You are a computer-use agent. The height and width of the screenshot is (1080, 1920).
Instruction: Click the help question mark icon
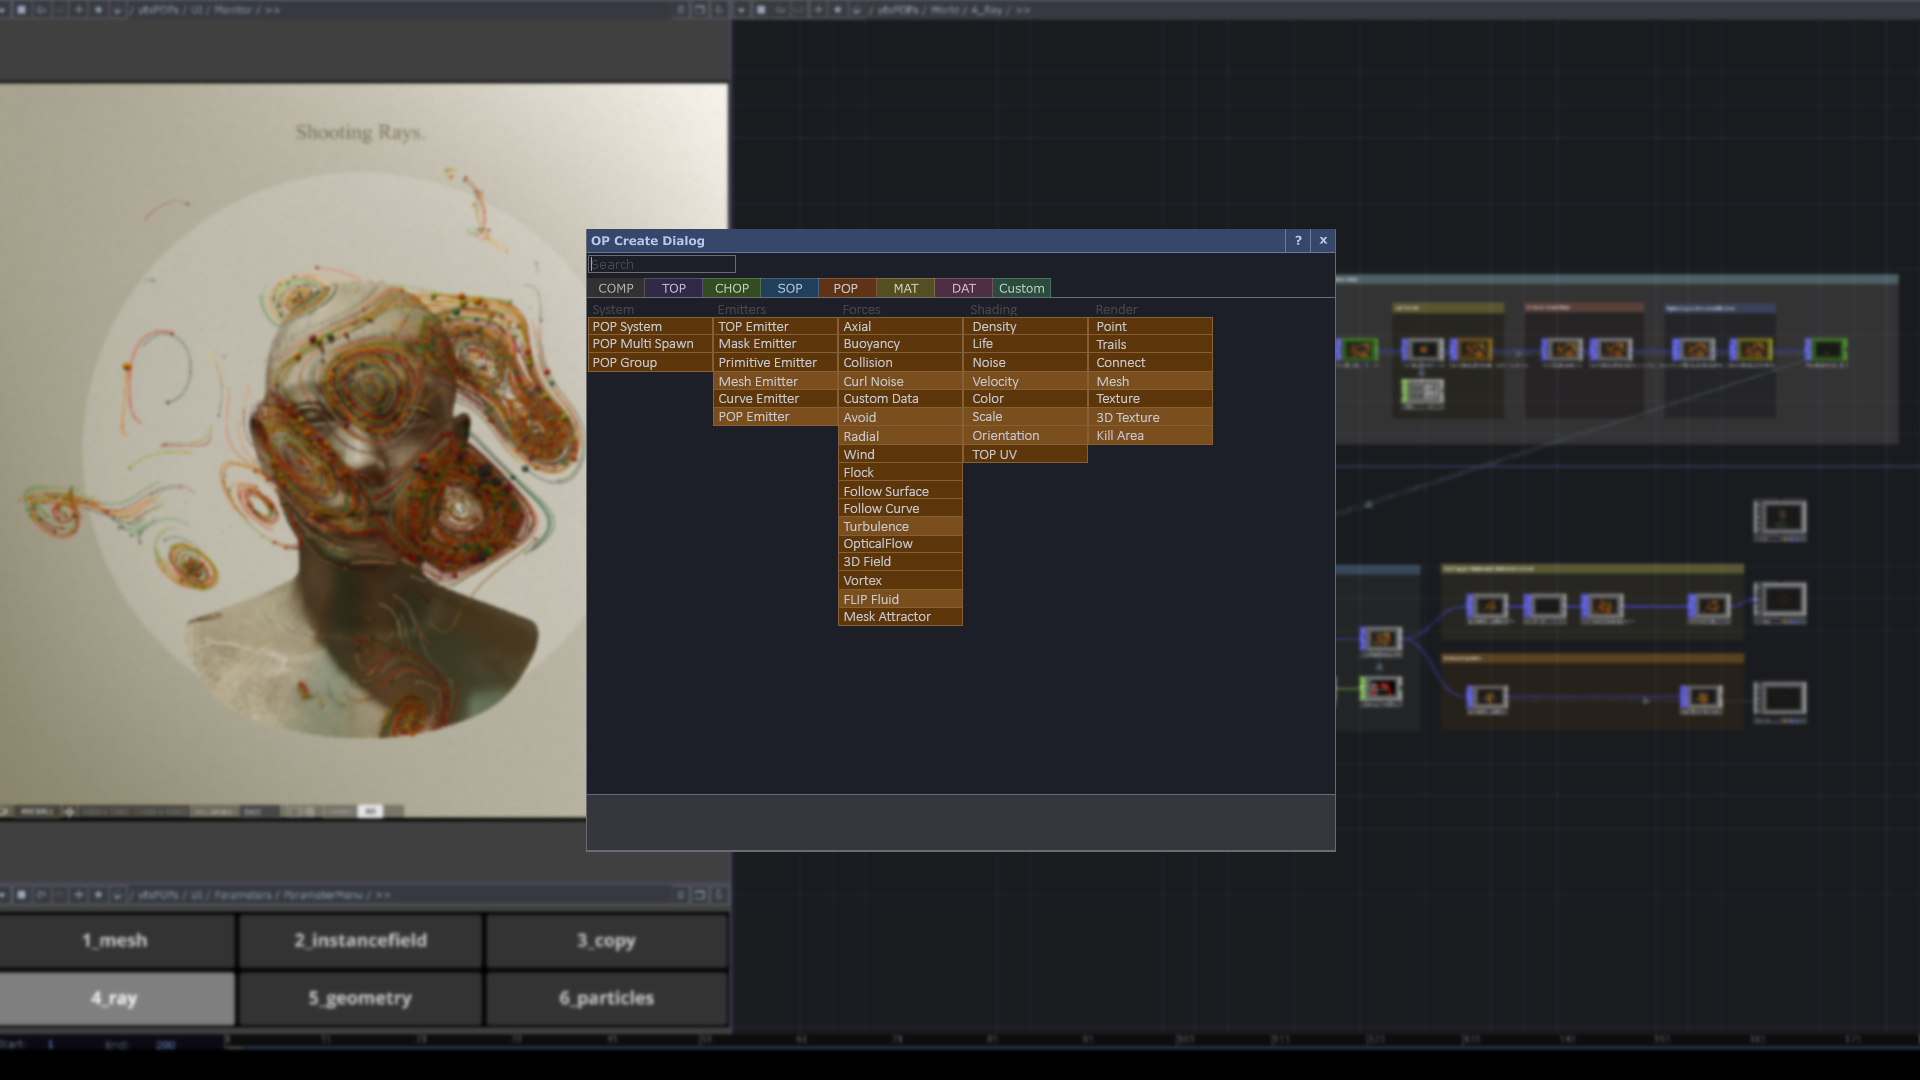point(1298,241)
